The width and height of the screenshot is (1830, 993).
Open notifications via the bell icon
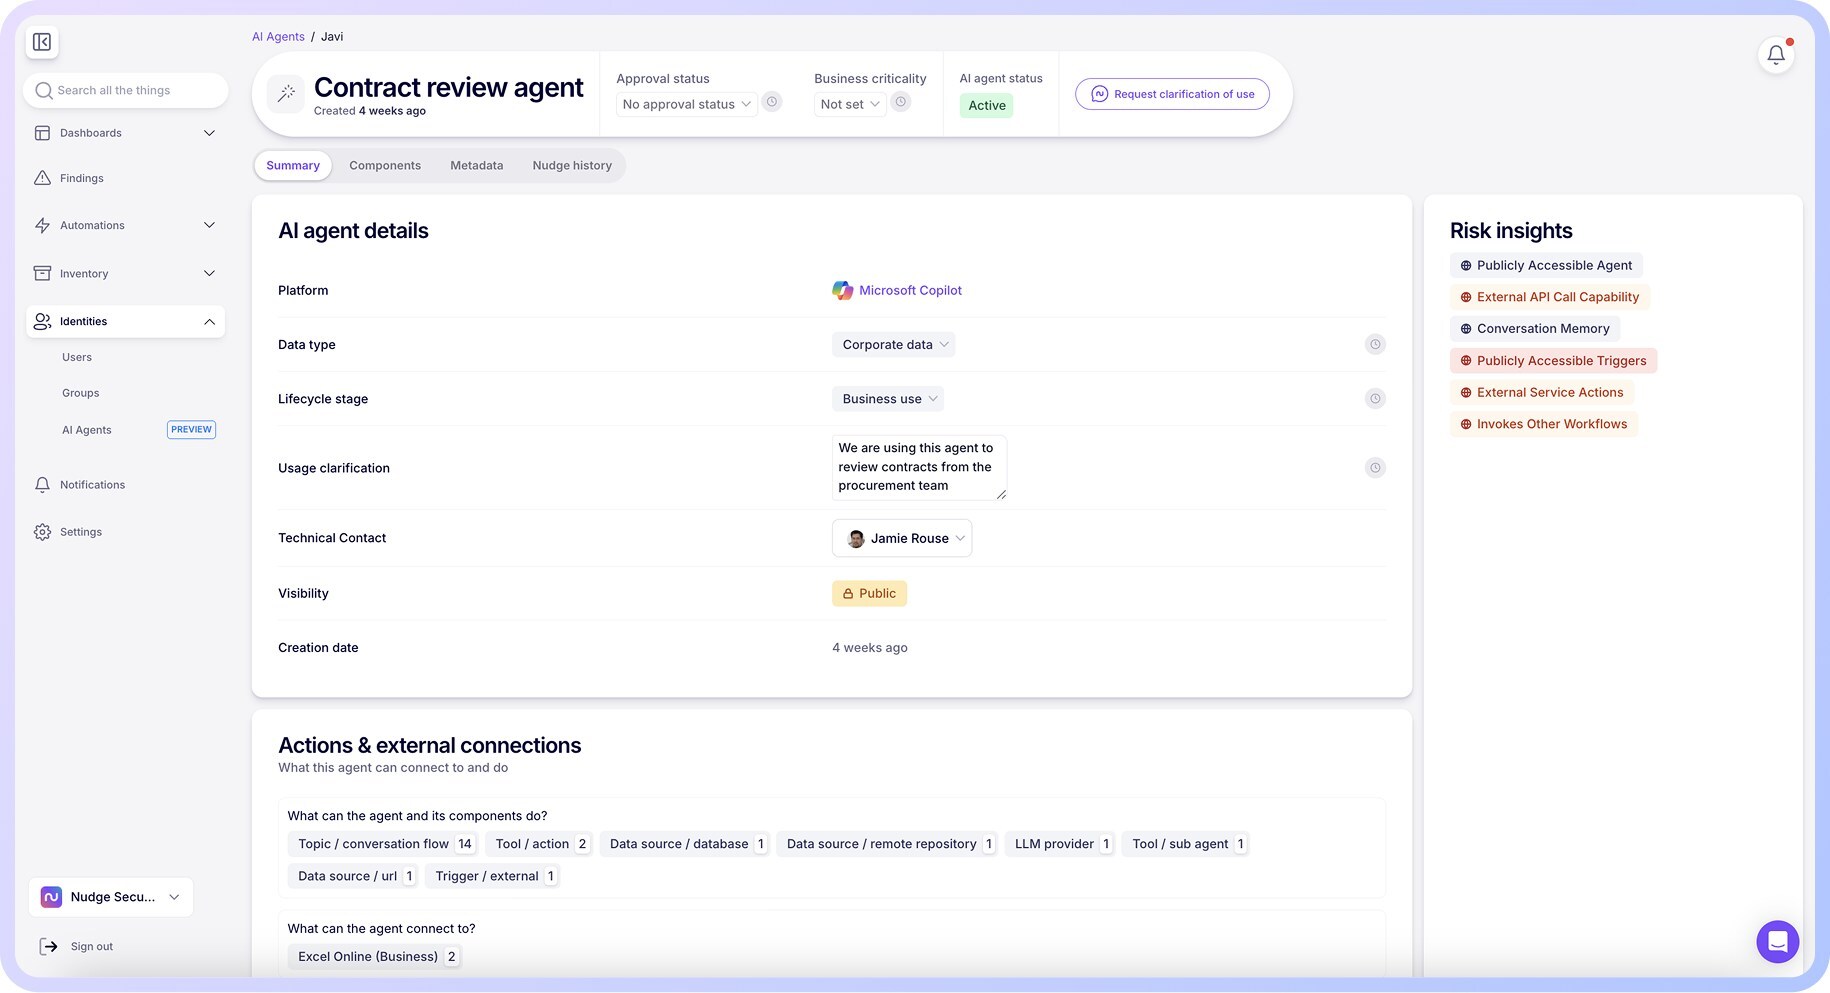pyautogui.click(x=1775, y=55)
